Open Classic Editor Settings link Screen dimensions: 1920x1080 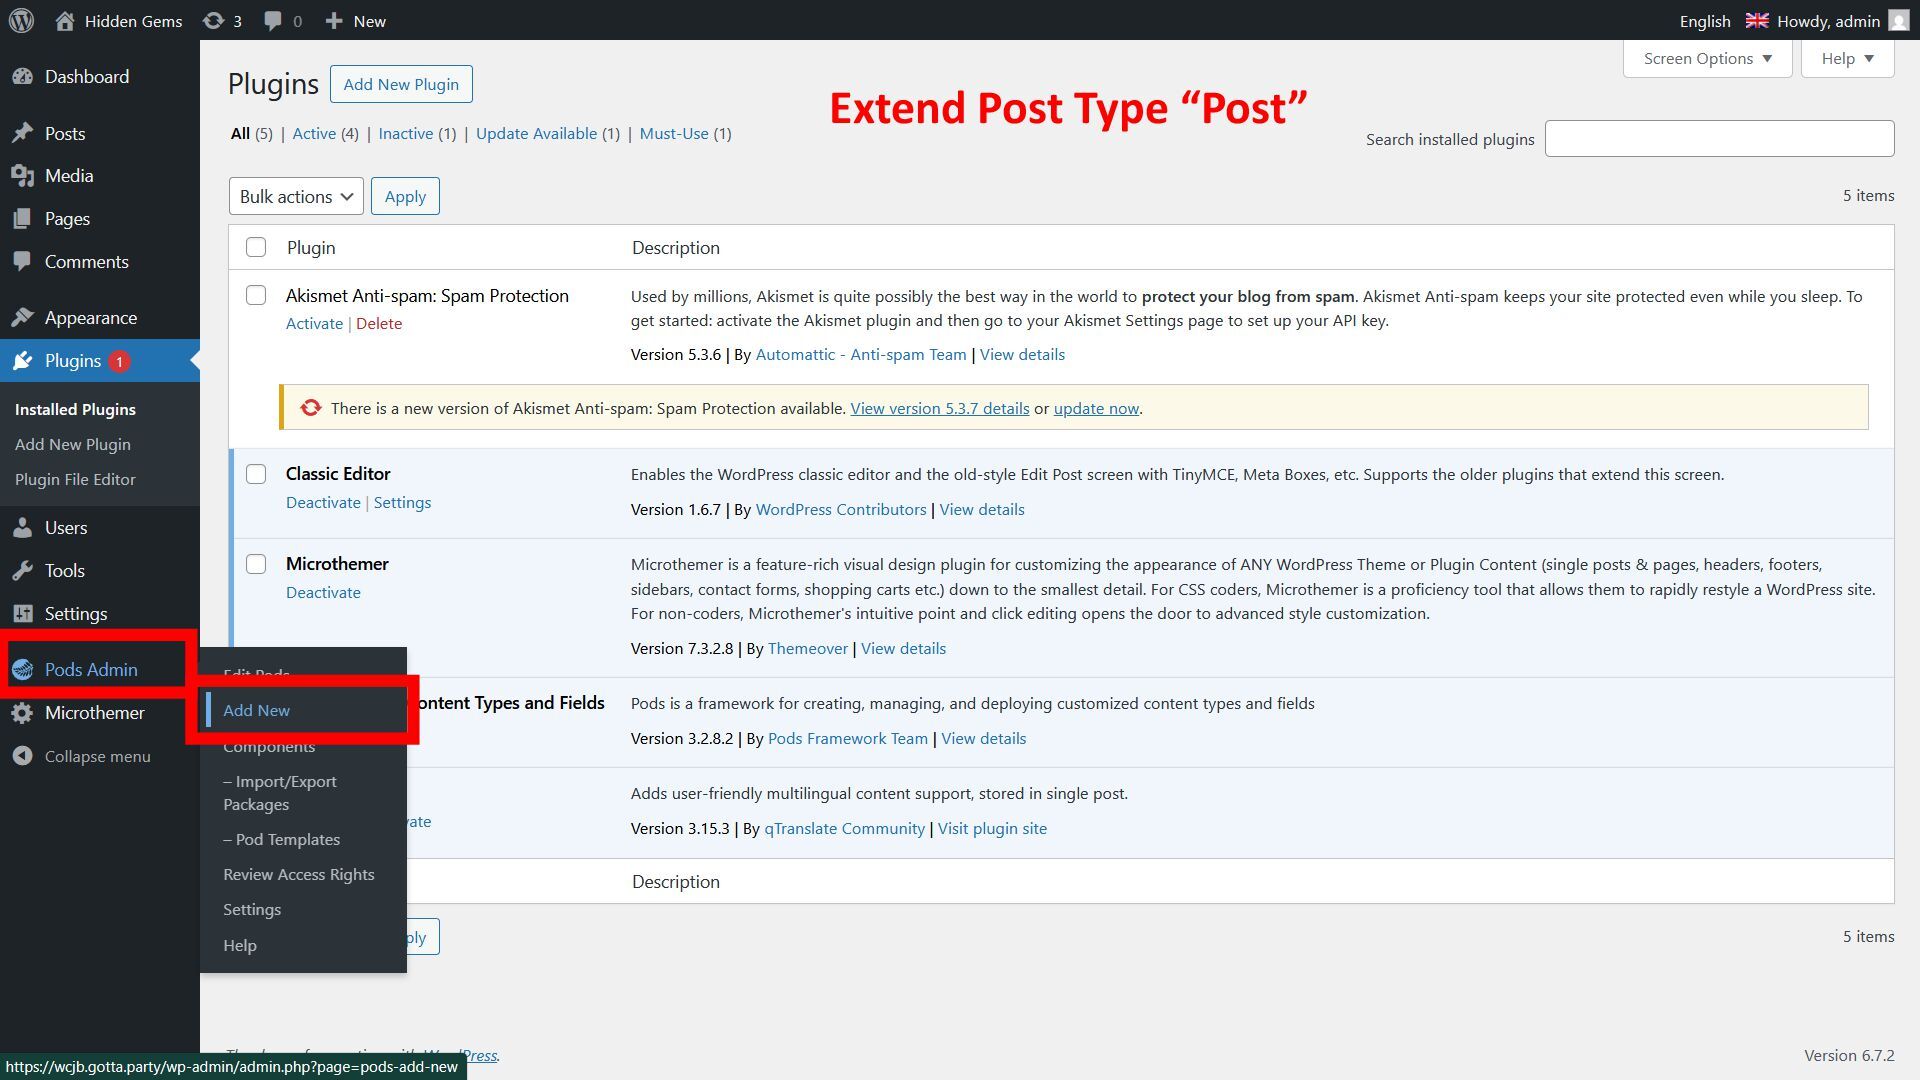tap(402, 502)
